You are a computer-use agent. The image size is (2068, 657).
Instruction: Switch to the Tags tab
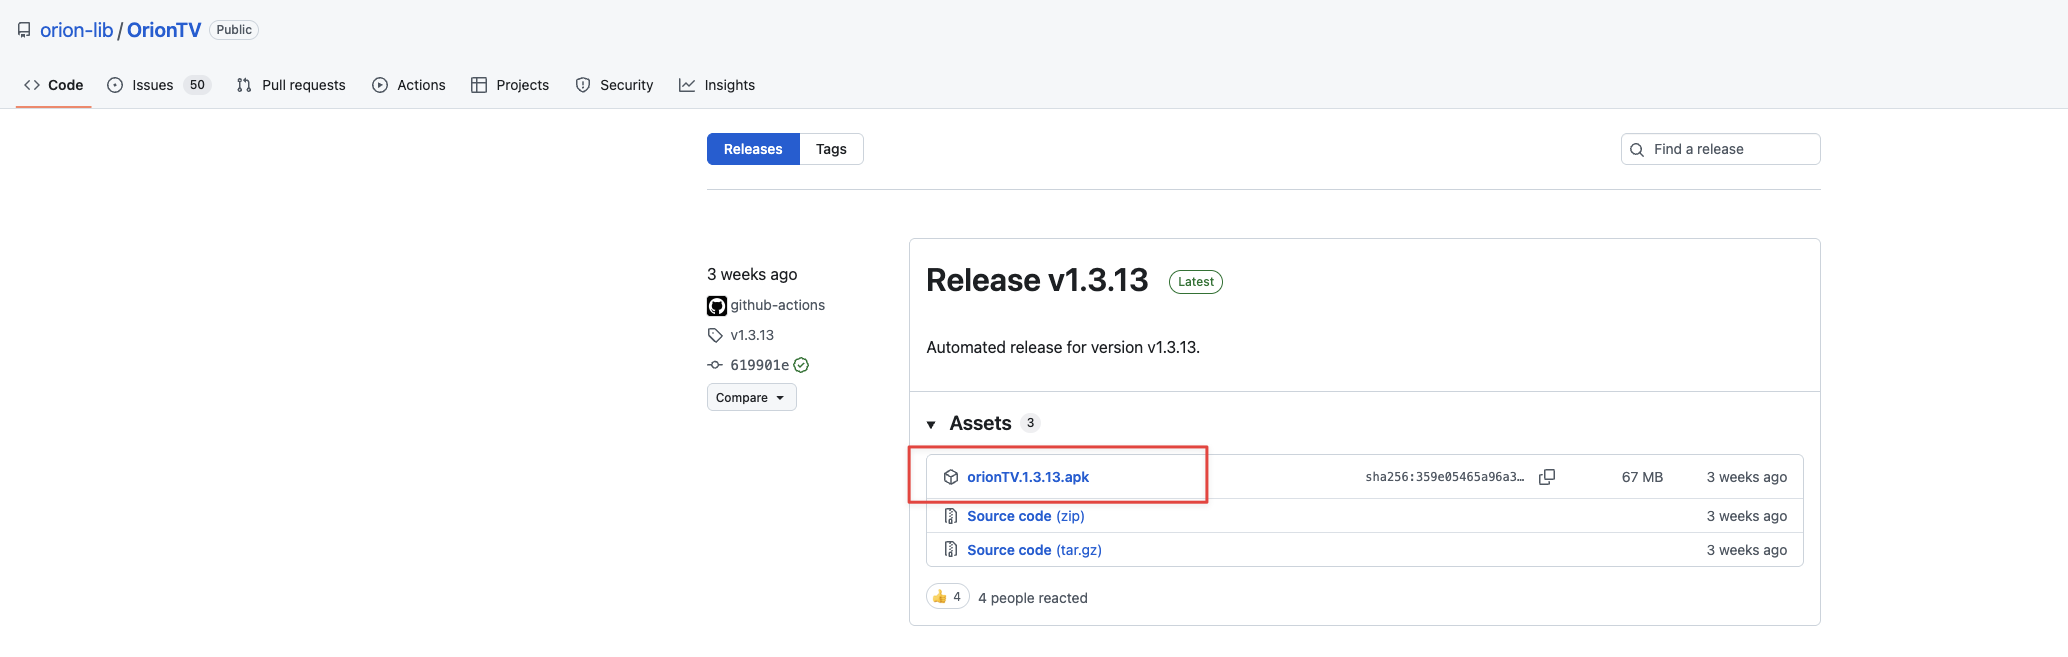[x=831, y=149]
